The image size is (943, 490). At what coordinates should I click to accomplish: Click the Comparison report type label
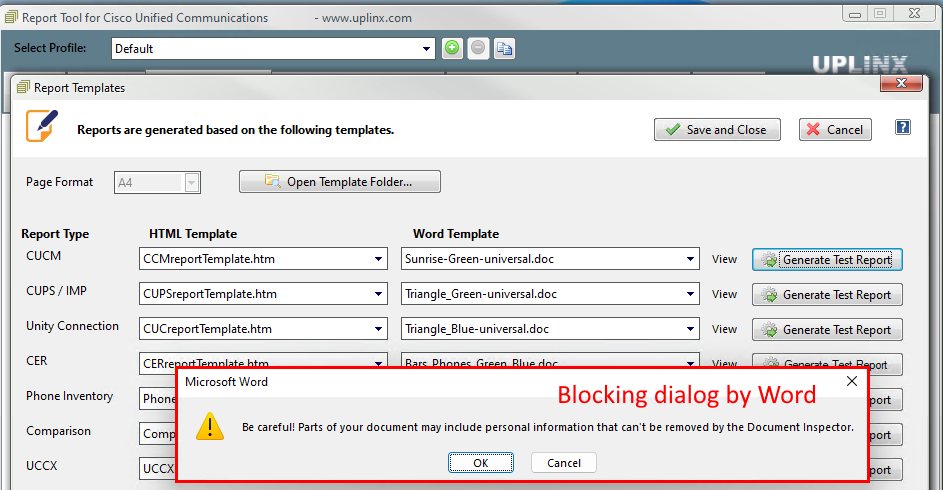click(x=58, y=431)
